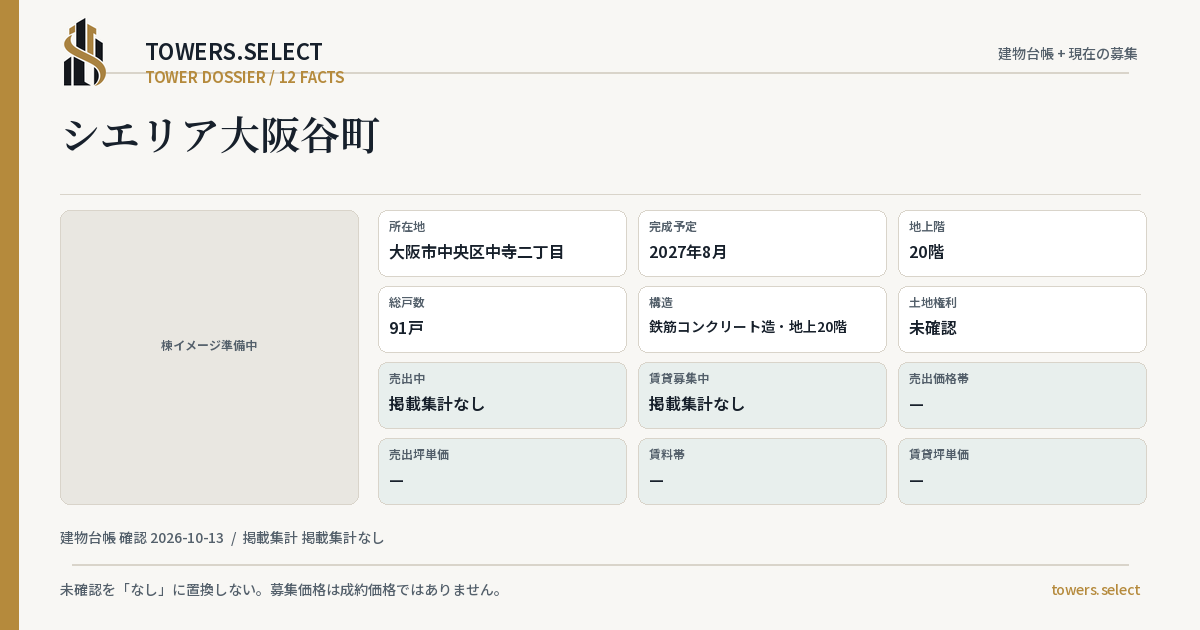
Task: Click the 賃貸募集中 listing card
Action: (762, 395)
